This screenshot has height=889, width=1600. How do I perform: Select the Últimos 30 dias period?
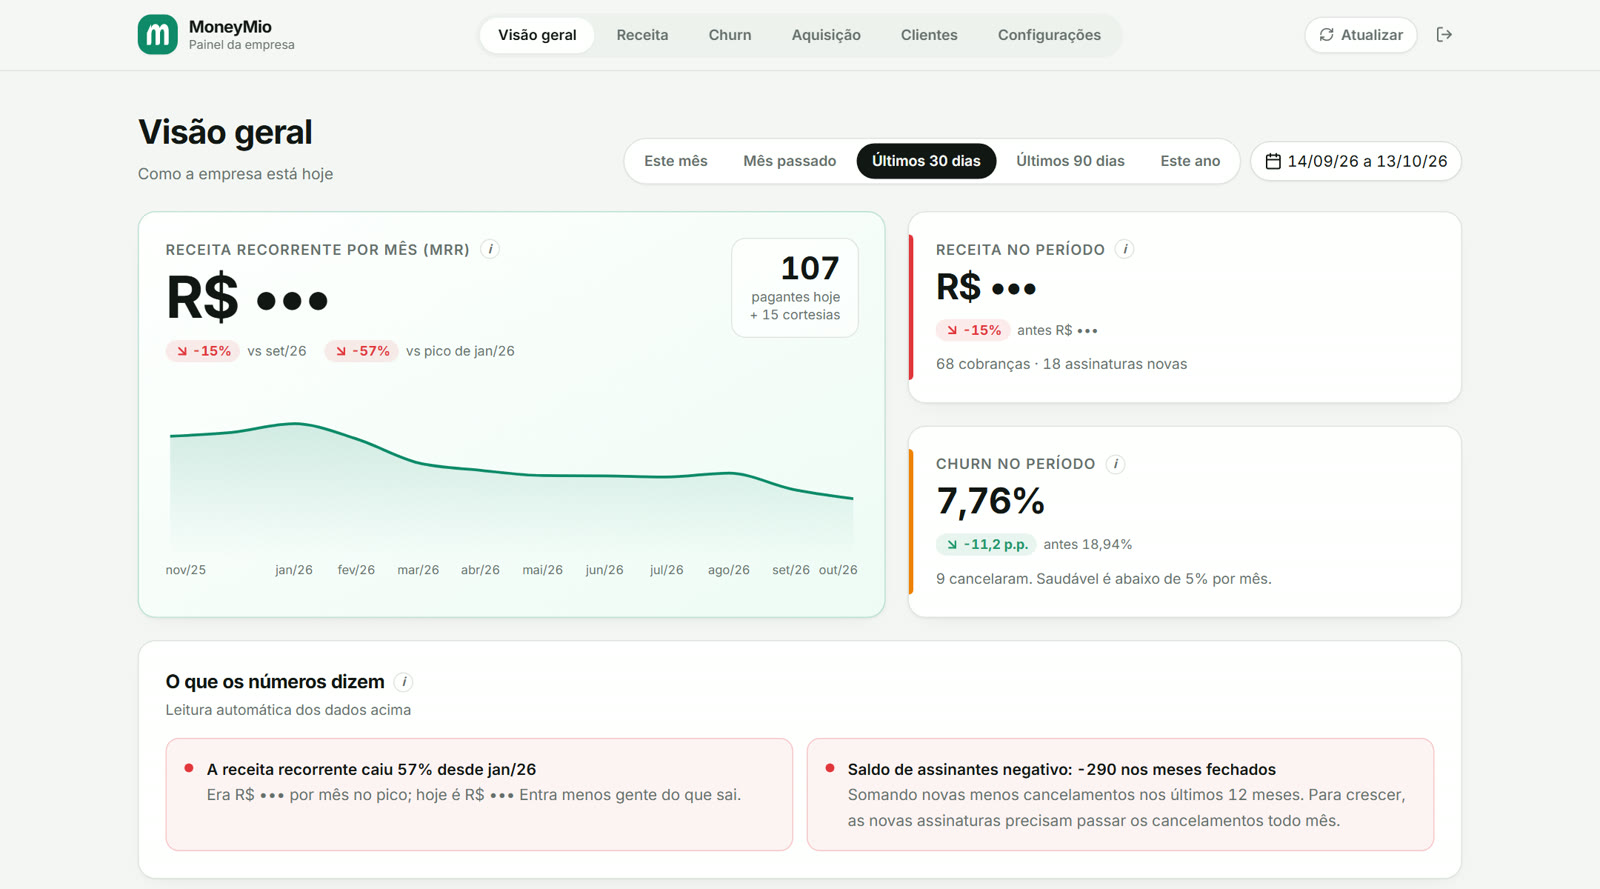(x=926, y=161)
